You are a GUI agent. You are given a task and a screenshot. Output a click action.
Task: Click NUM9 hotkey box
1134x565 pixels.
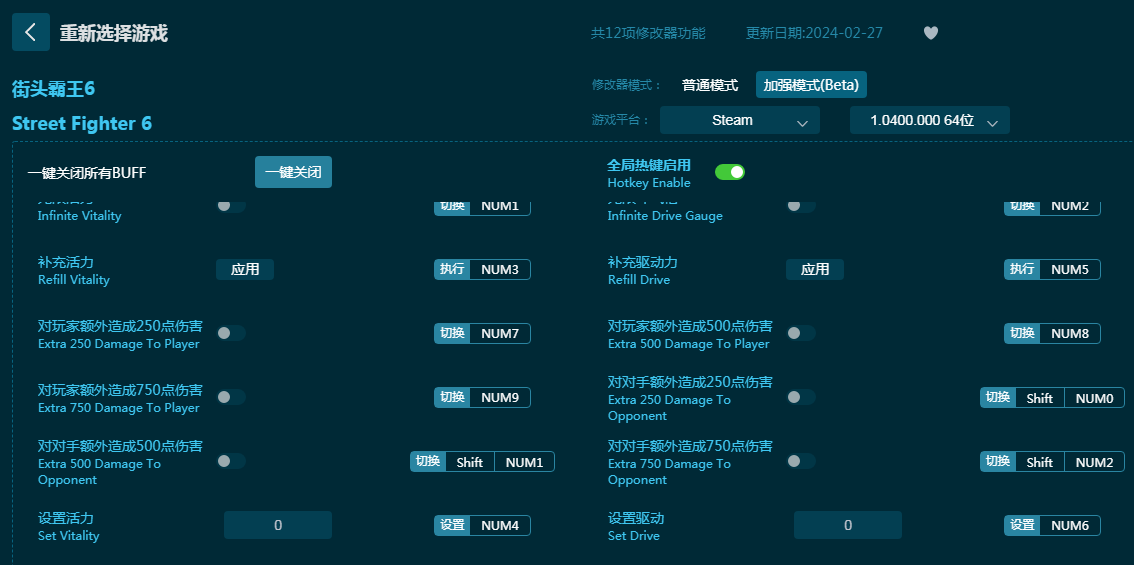500,397
